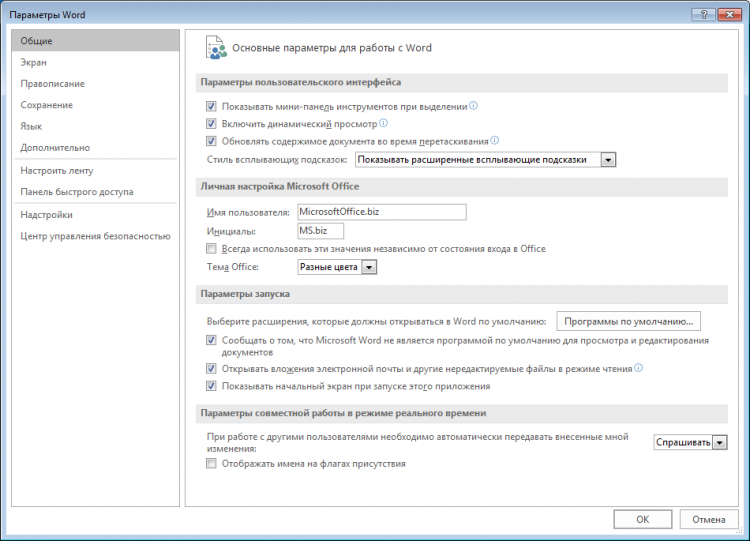Confirm settings with OK button
The height and width of the screenshot is (541, 750).
tap(642, 519)
